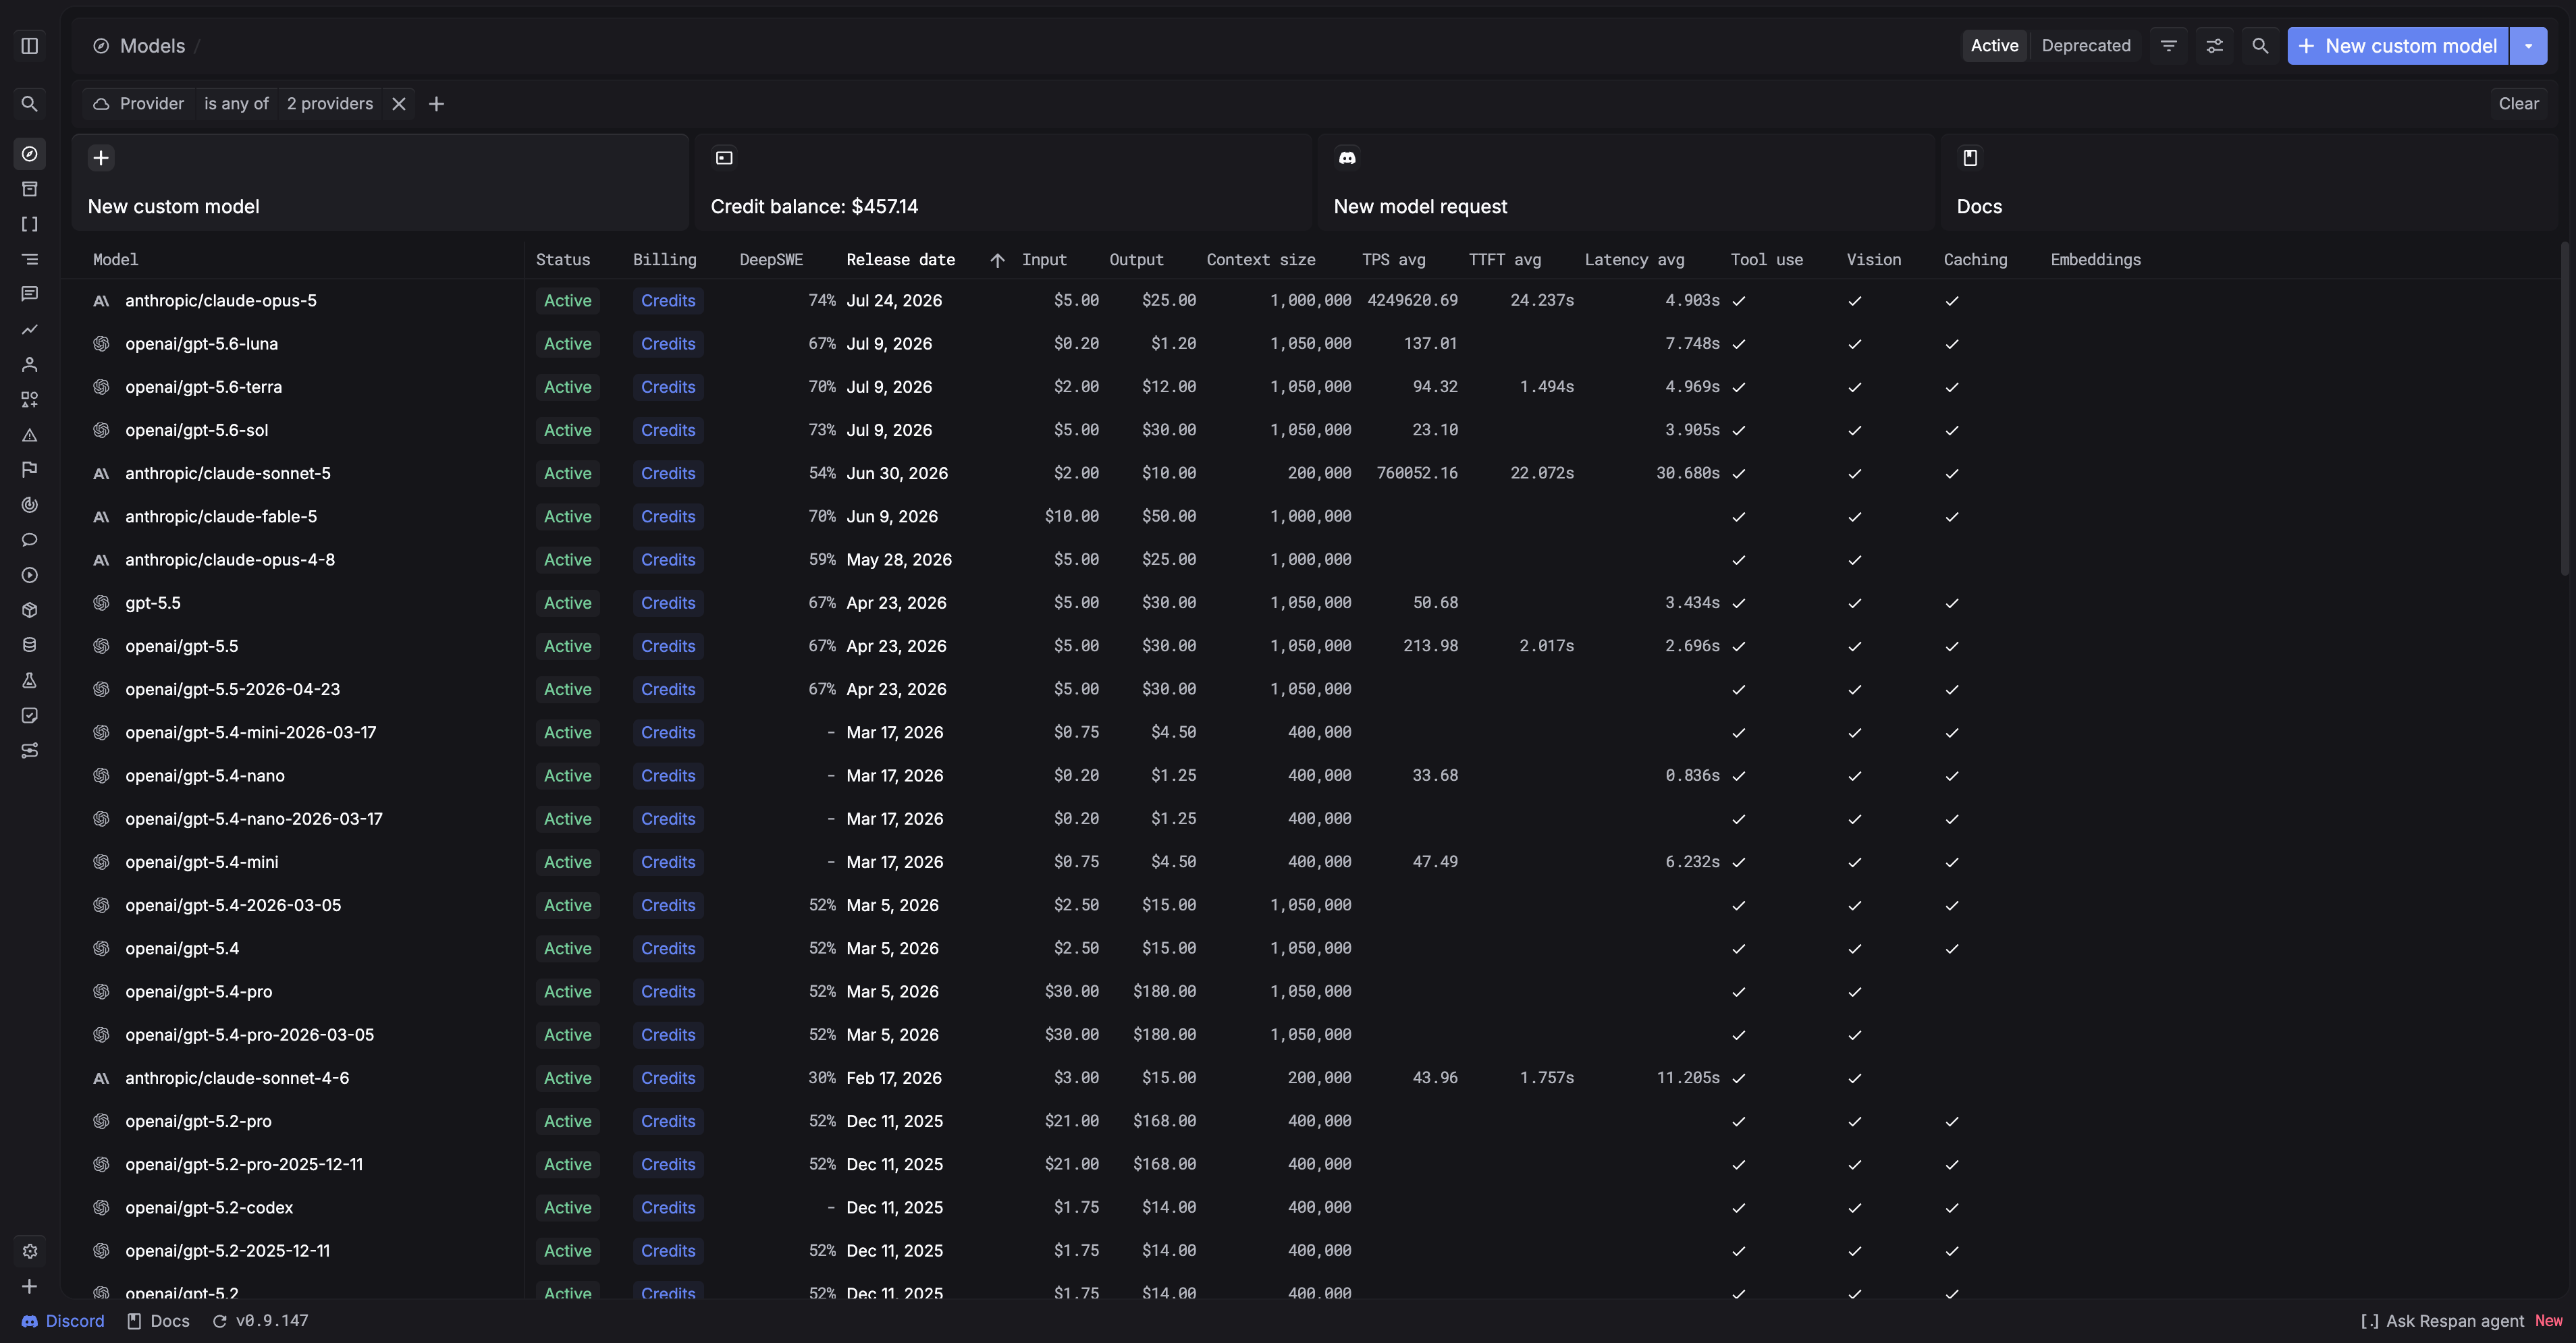Open the square brackets icon in sidebar
The image size is (2576, 1343).
tap(30, 224)
